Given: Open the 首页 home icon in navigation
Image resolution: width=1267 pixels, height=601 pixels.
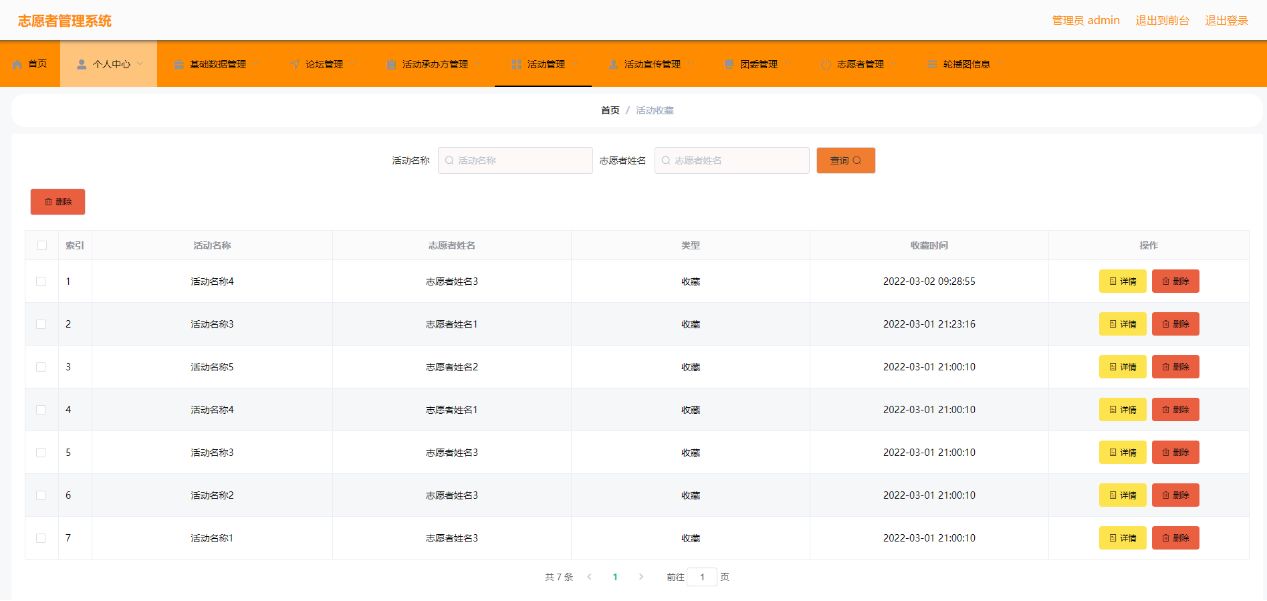Looking at the screenshot, I should coord(17,64).
